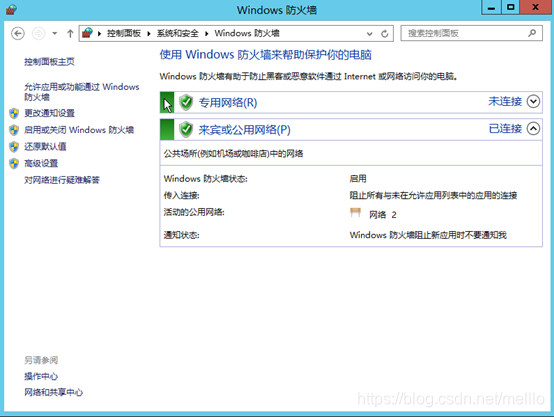554x417 pixels.
Task: Open 高级设置 link
Action: click(x=41, y=163)
